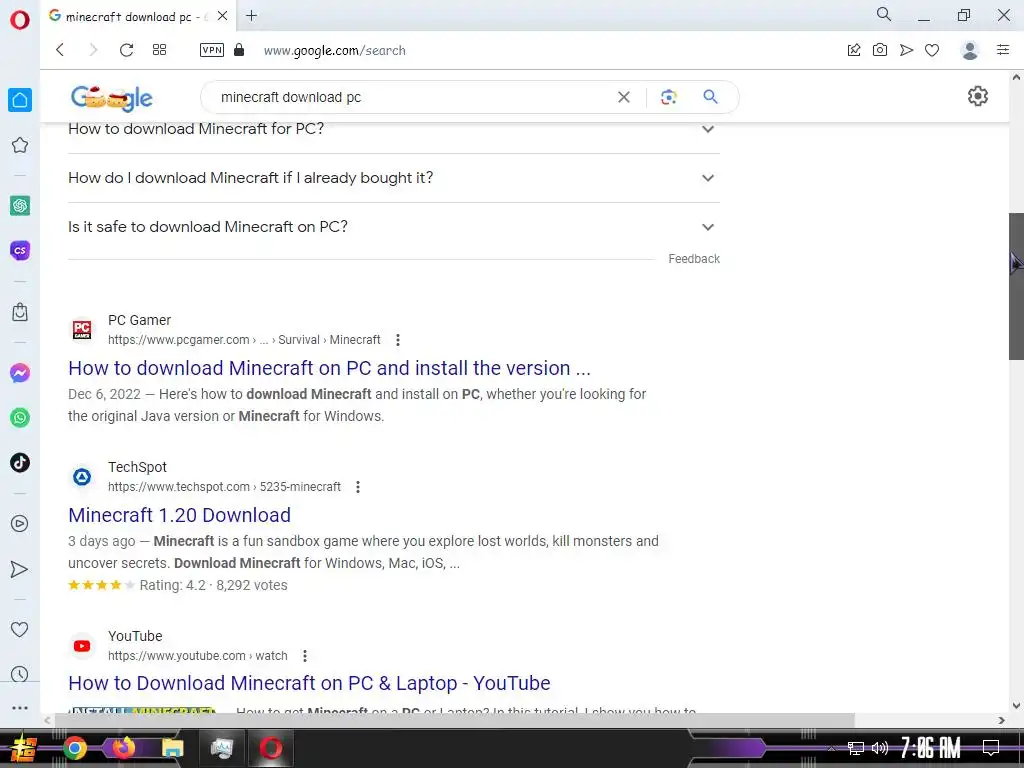
Task: Open TechSpot result three-dot menu
Action: 357,487
